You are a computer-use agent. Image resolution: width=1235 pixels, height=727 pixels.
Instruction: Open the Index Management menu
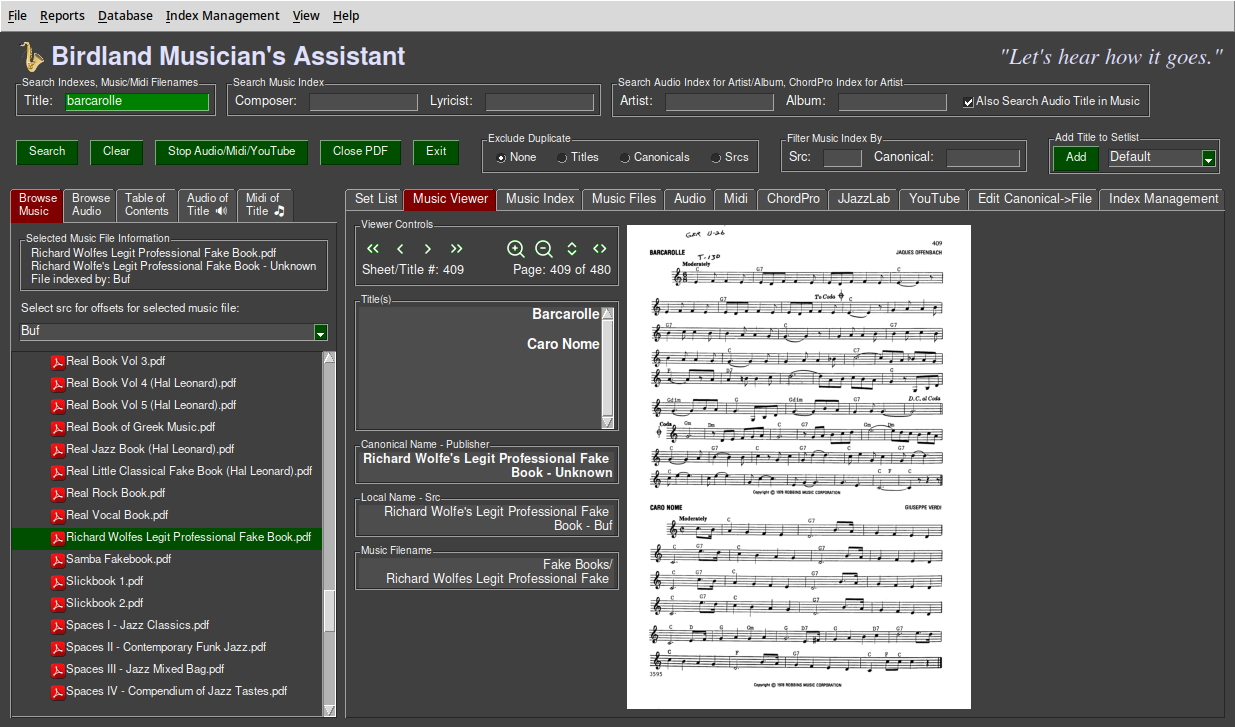(224, 15)
